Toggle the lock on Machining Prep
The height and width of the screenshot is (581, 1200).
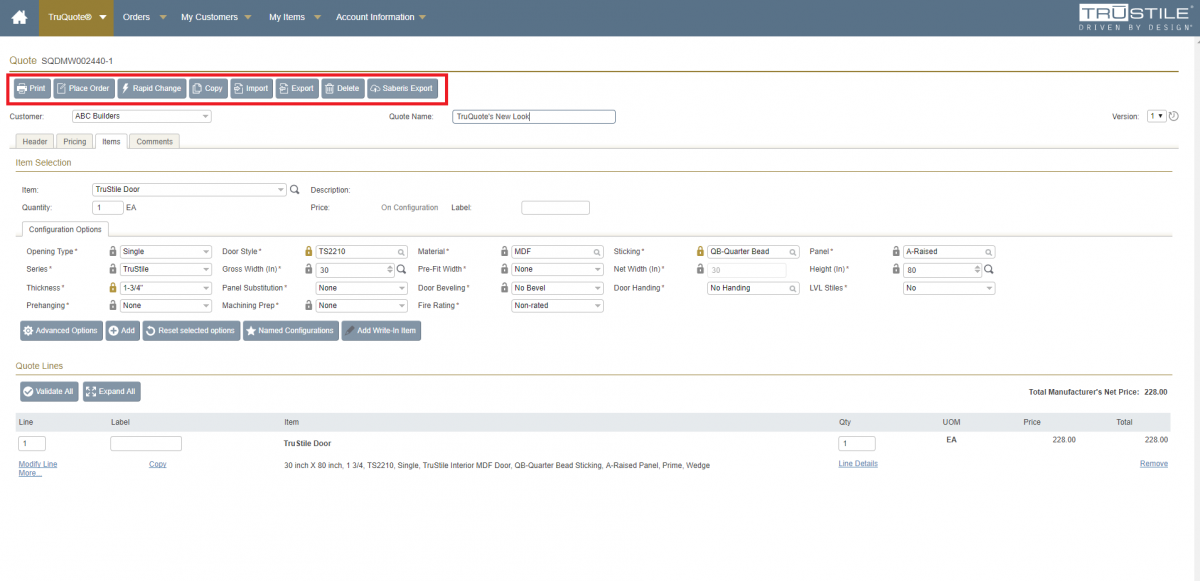click(x=308, y=305)
